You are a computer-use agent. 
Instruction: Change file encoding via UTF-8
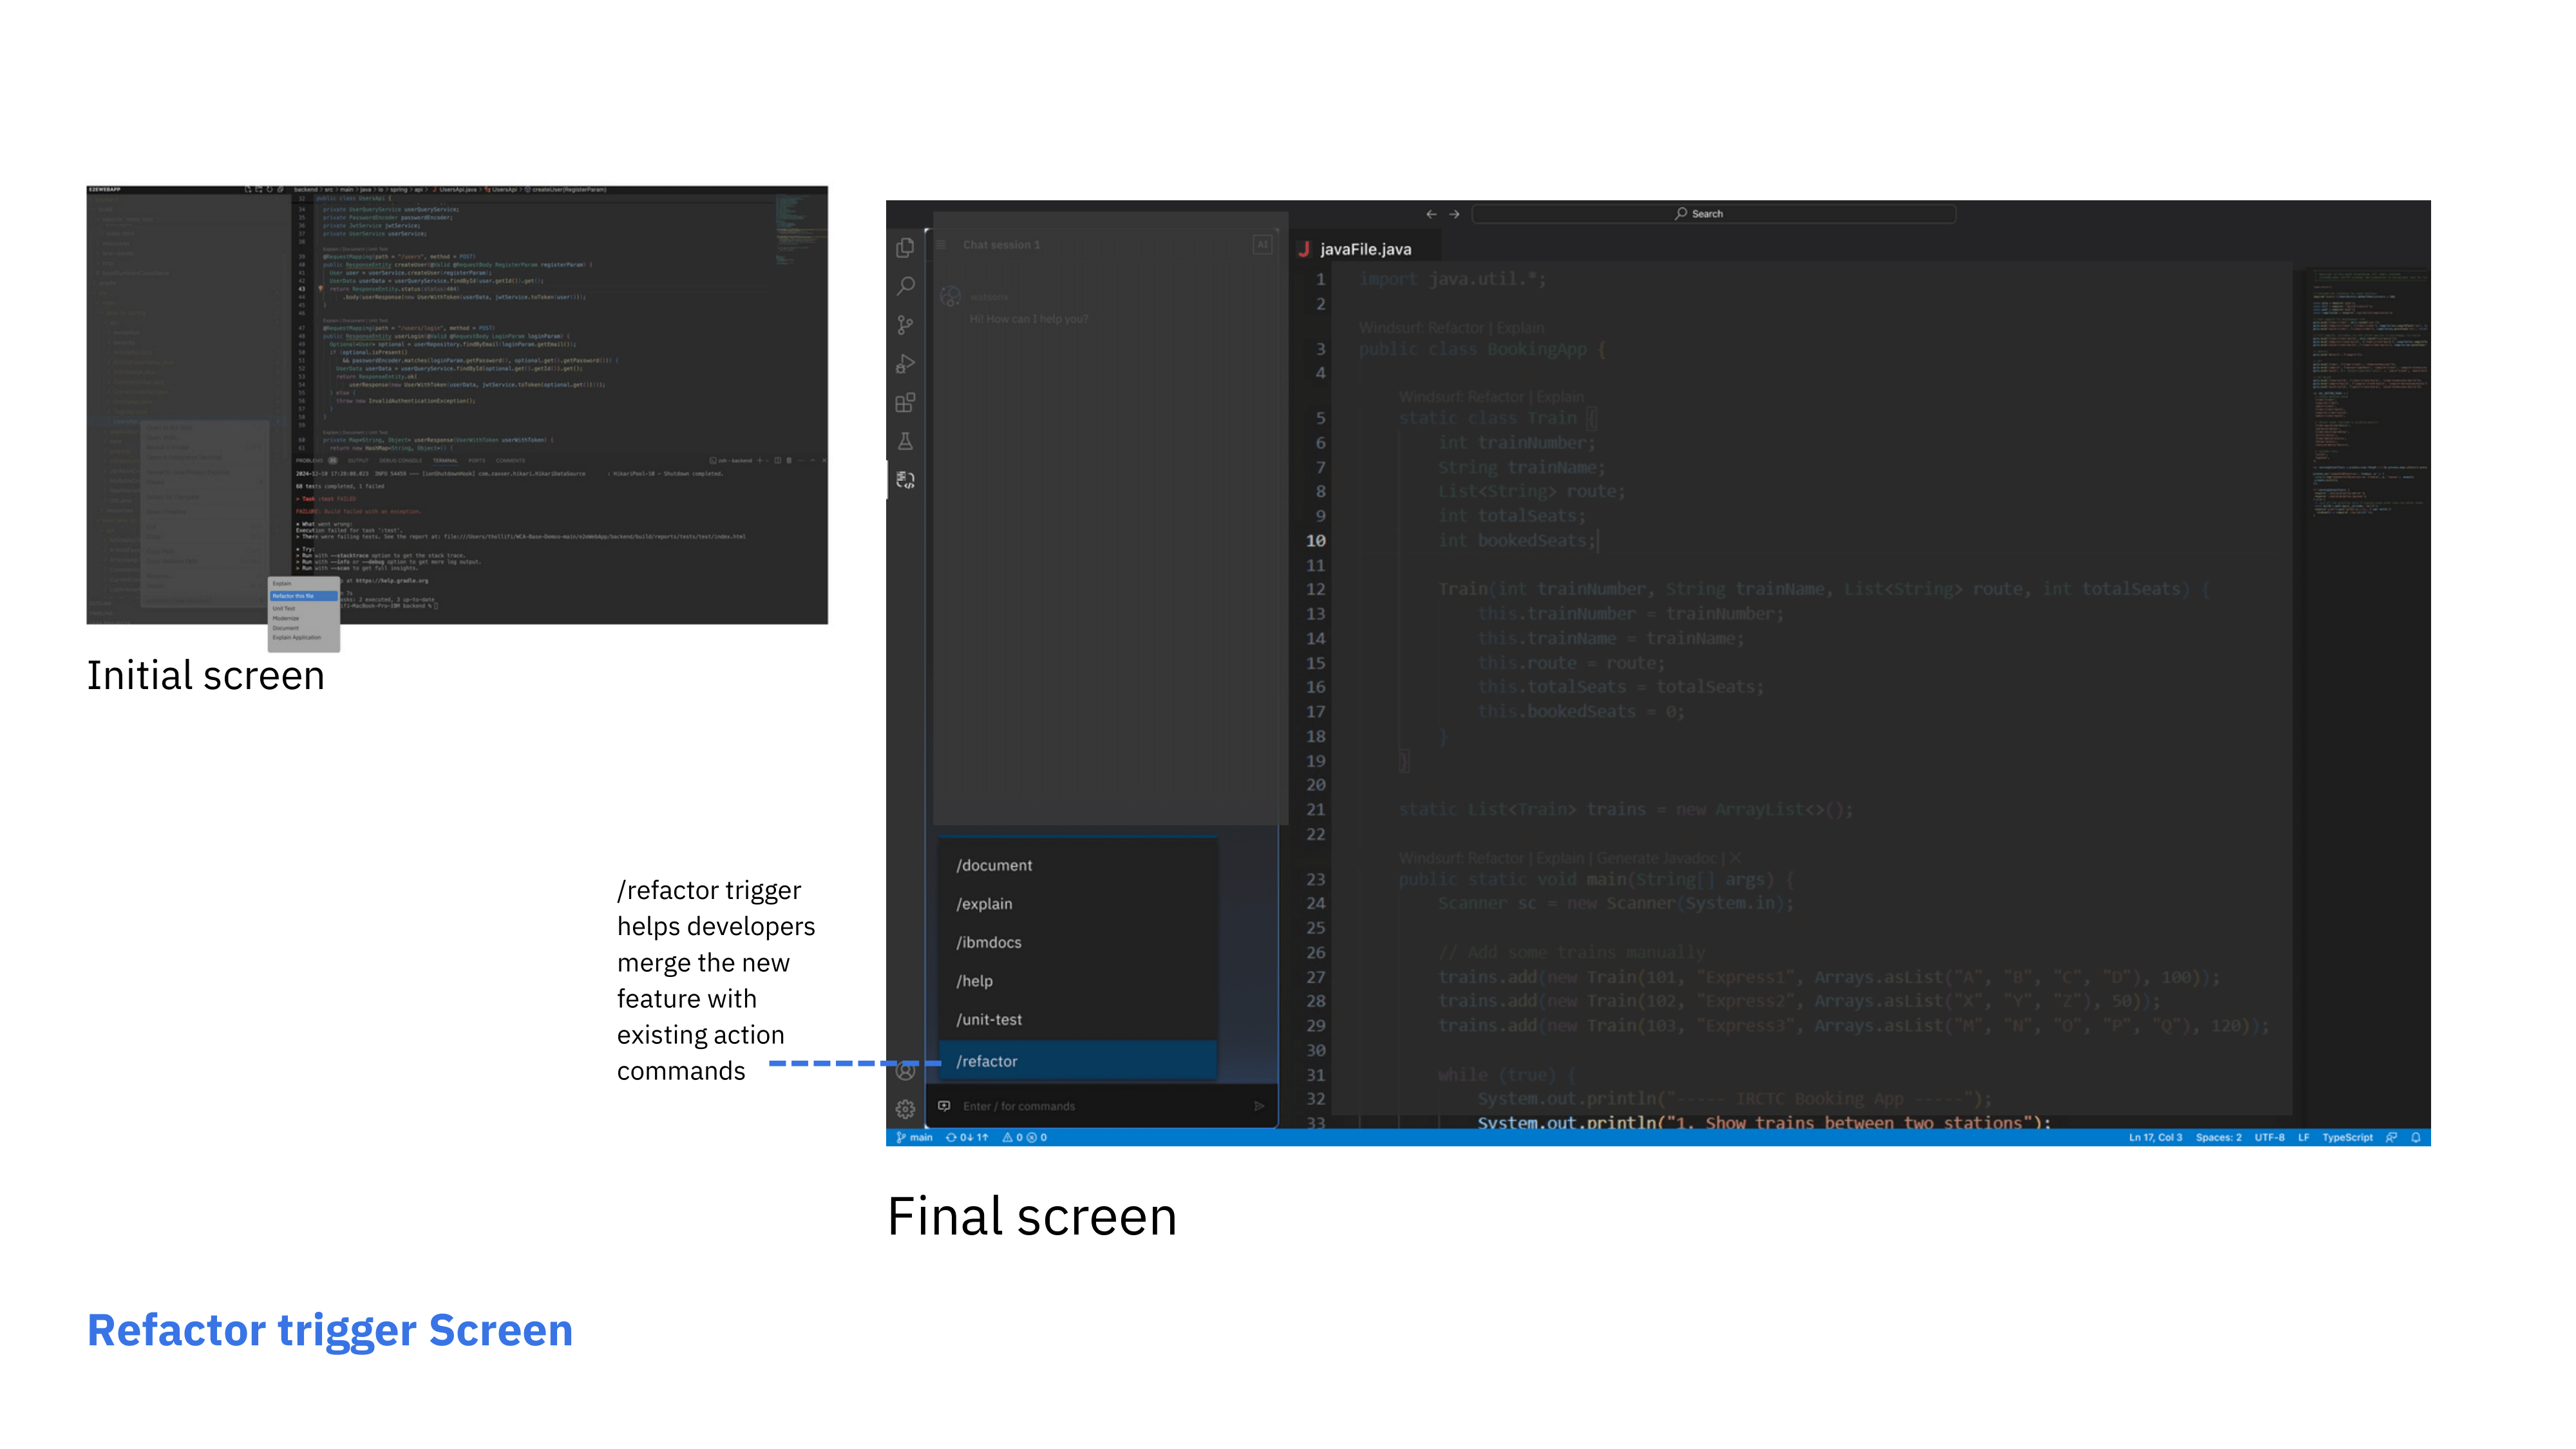click(x=2269, y=1137)
